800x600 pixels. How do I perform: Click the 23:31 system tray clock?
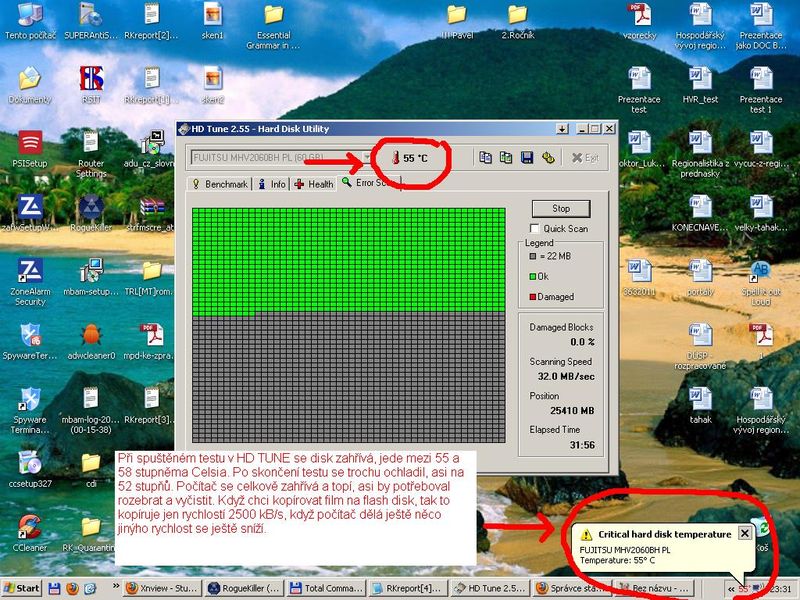click(780, 589)
